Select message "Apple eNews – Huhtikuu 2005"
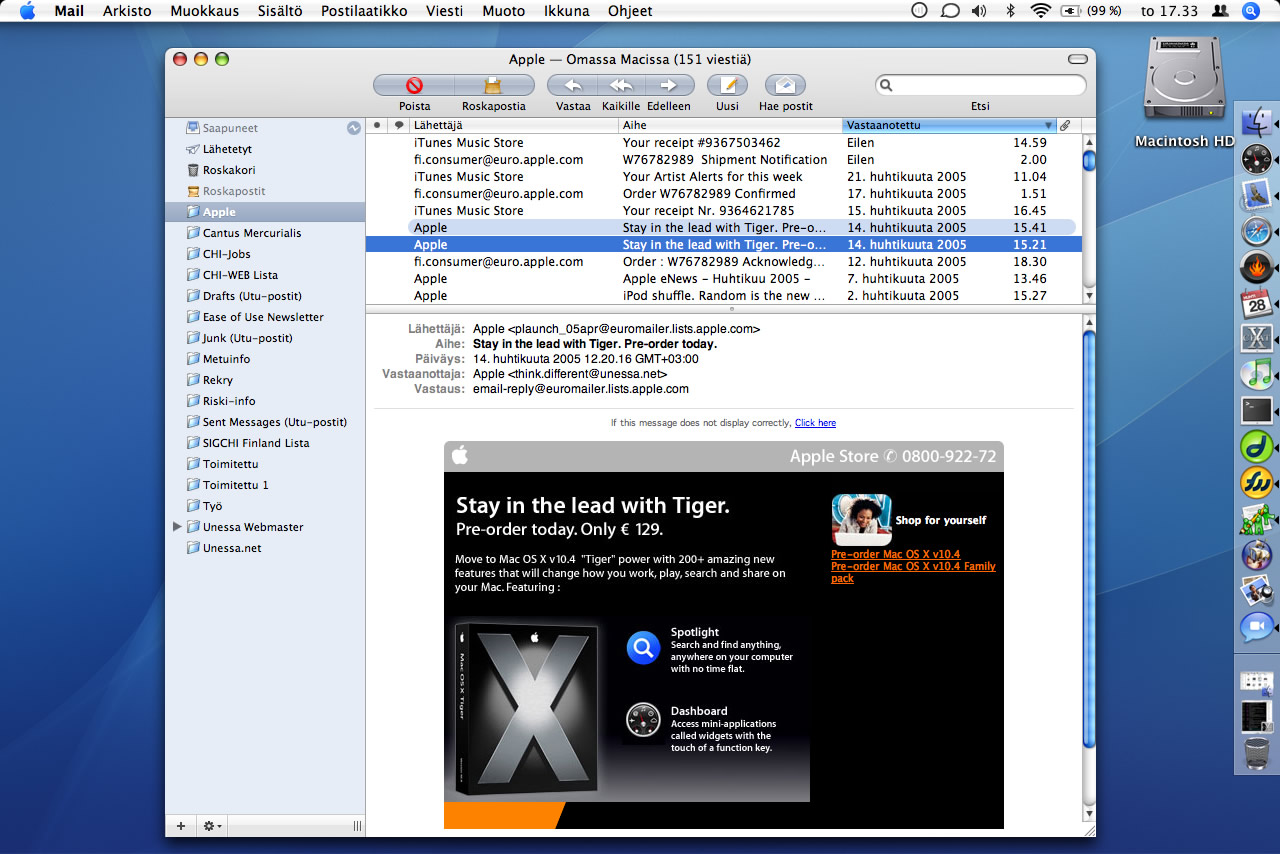 [x=723, y=278]
